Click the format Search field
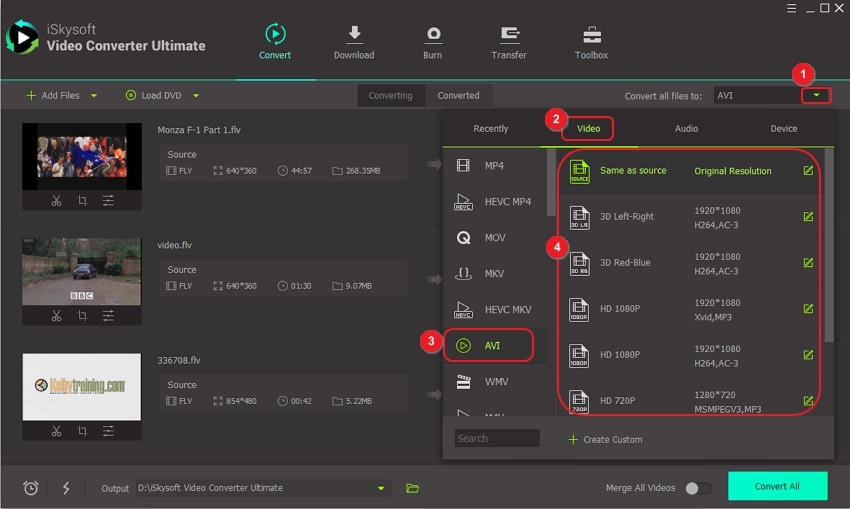Screen dimensions: 850x509 click(x=497, y=439)
